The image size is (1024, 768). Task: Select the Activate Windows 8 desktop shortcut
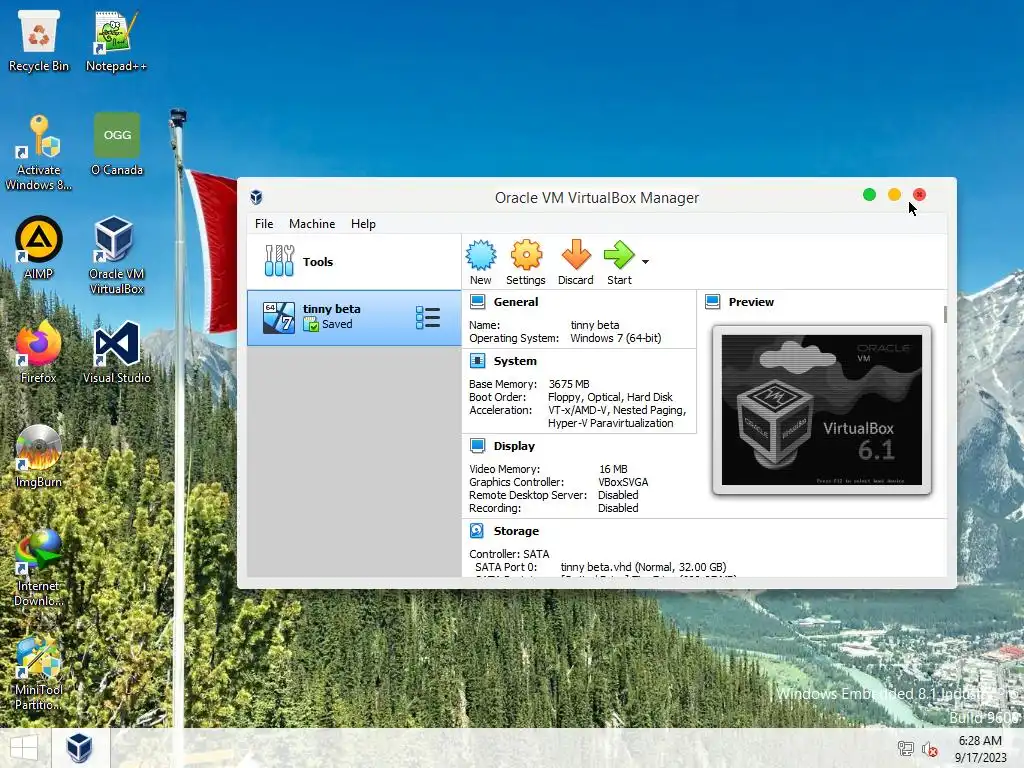[39, 152]
